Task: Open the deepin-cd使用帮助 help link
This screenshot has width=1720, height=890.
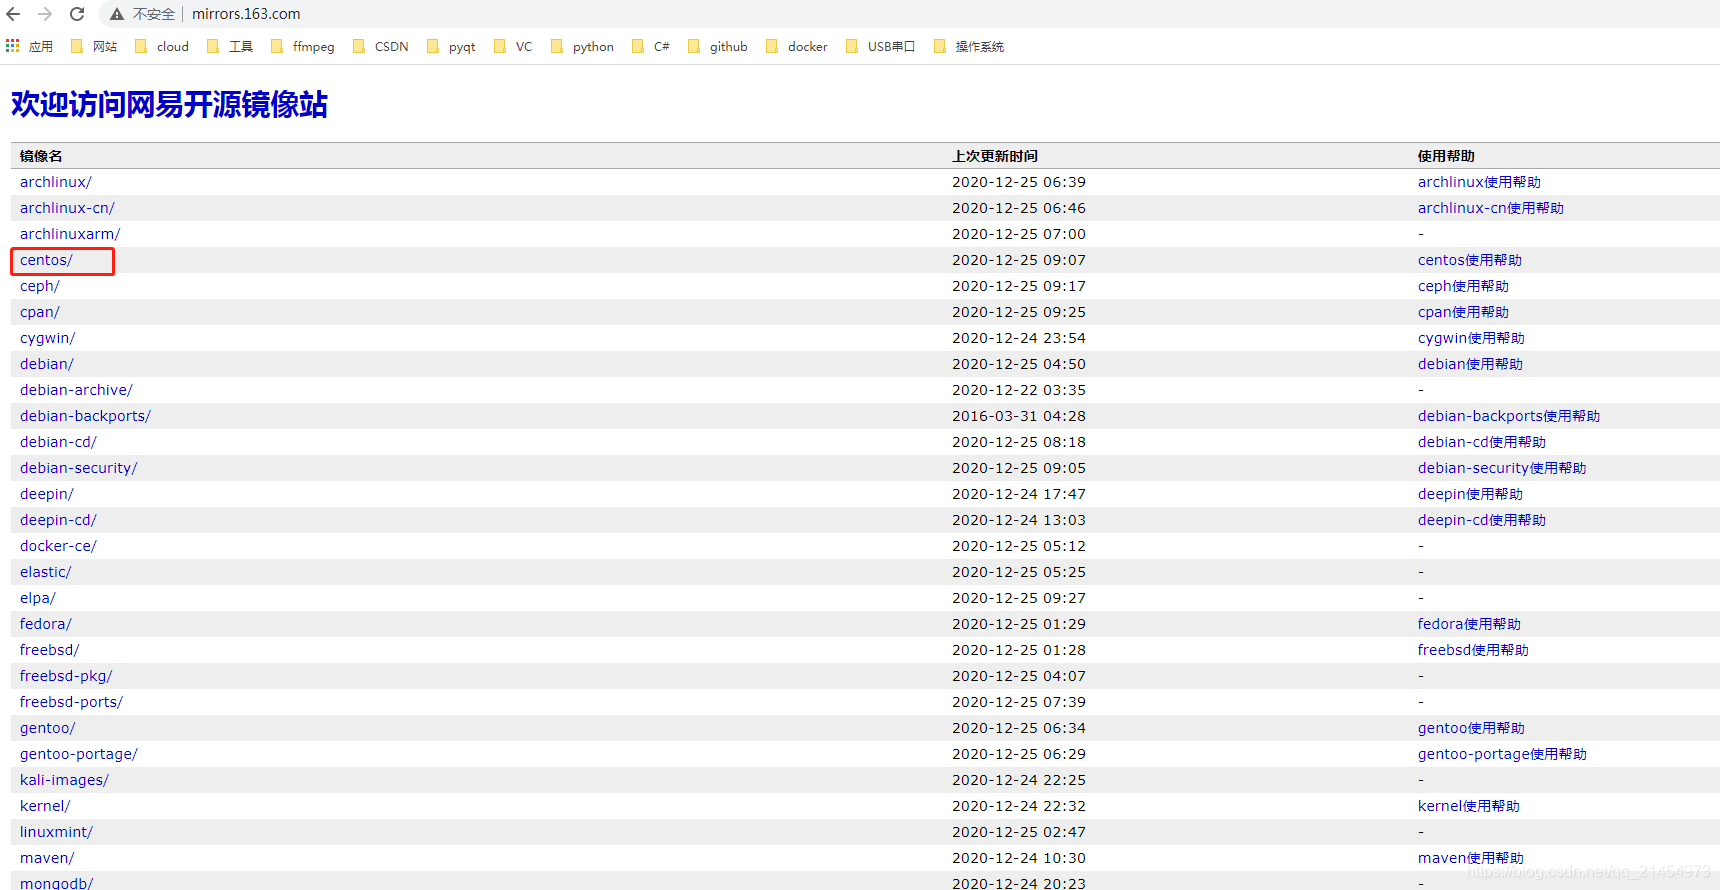Action: (1482, 520)
